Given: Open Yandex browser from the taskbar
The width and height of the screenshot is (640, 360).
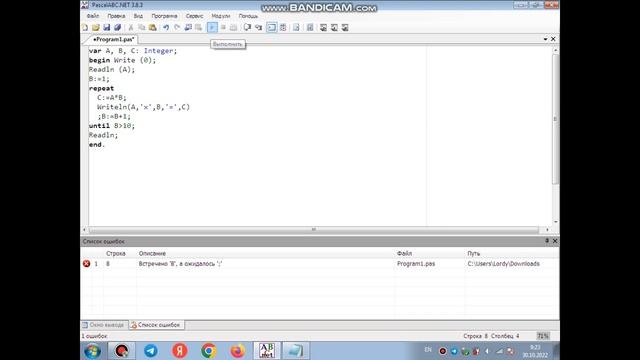Looking at the screenshot, I should click(x=180, y=351).
